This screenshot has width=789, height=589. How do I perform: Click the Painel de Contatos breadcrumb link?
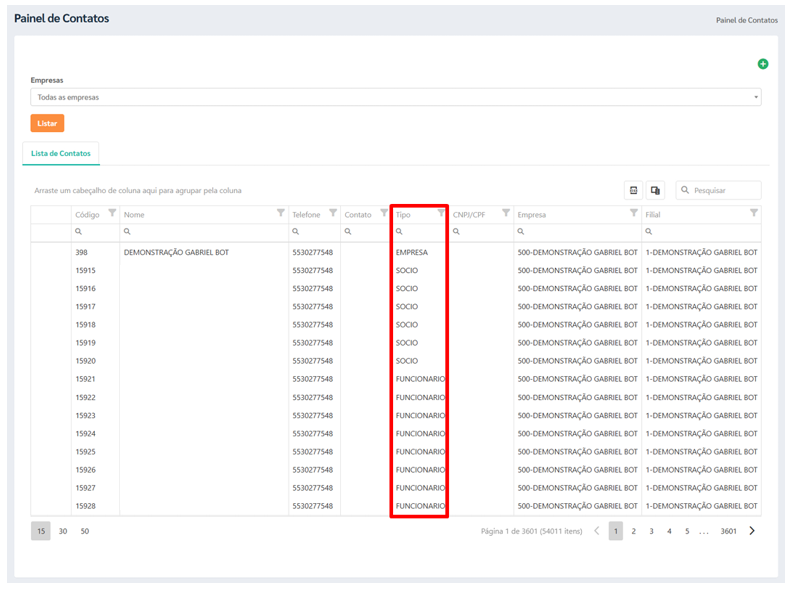click(747, 20)
